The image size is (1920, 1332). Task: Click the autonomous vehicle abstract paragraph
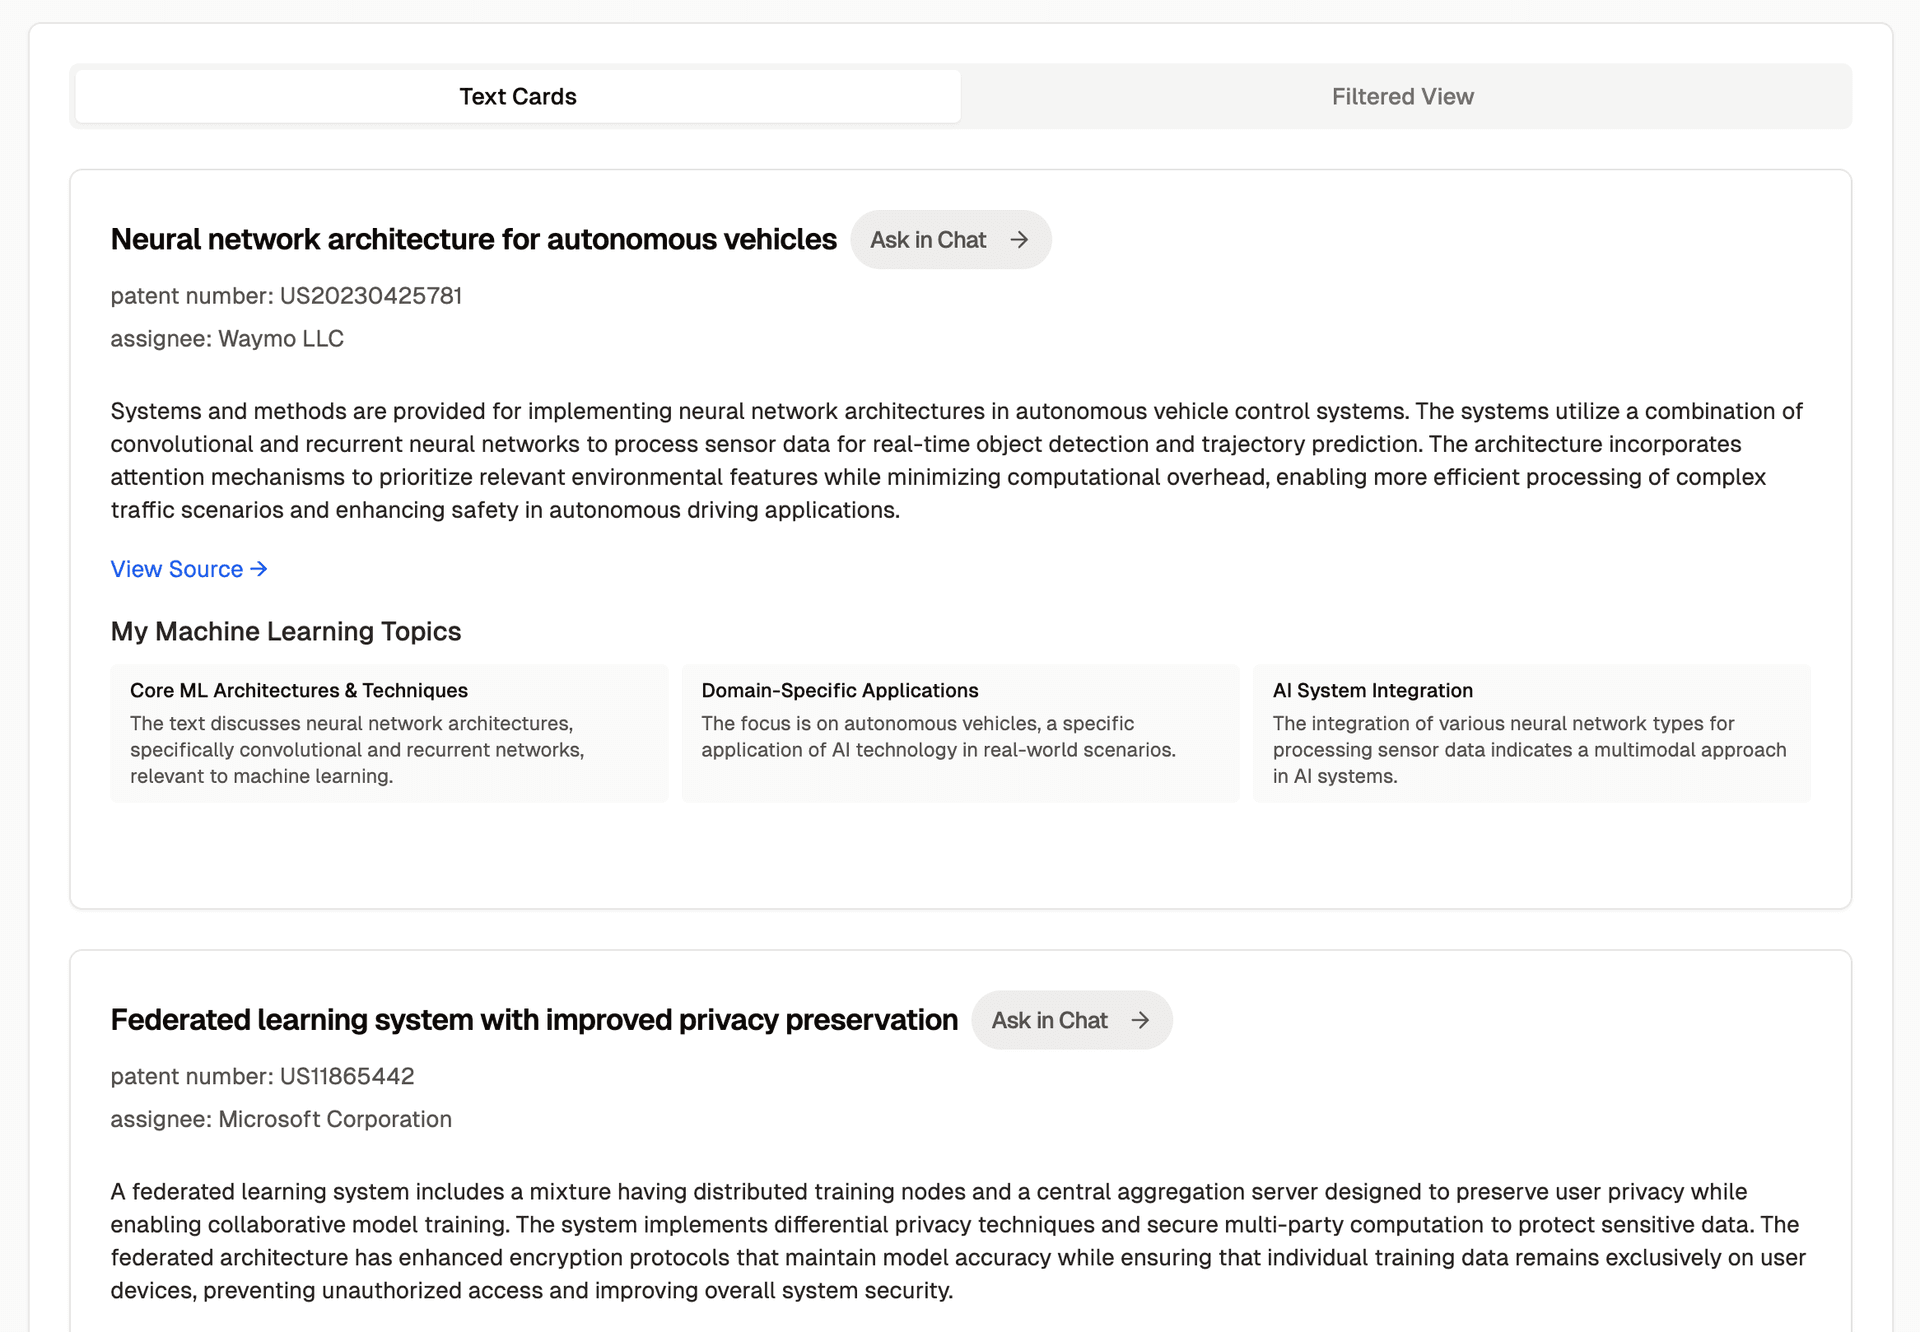pos(956,460)
